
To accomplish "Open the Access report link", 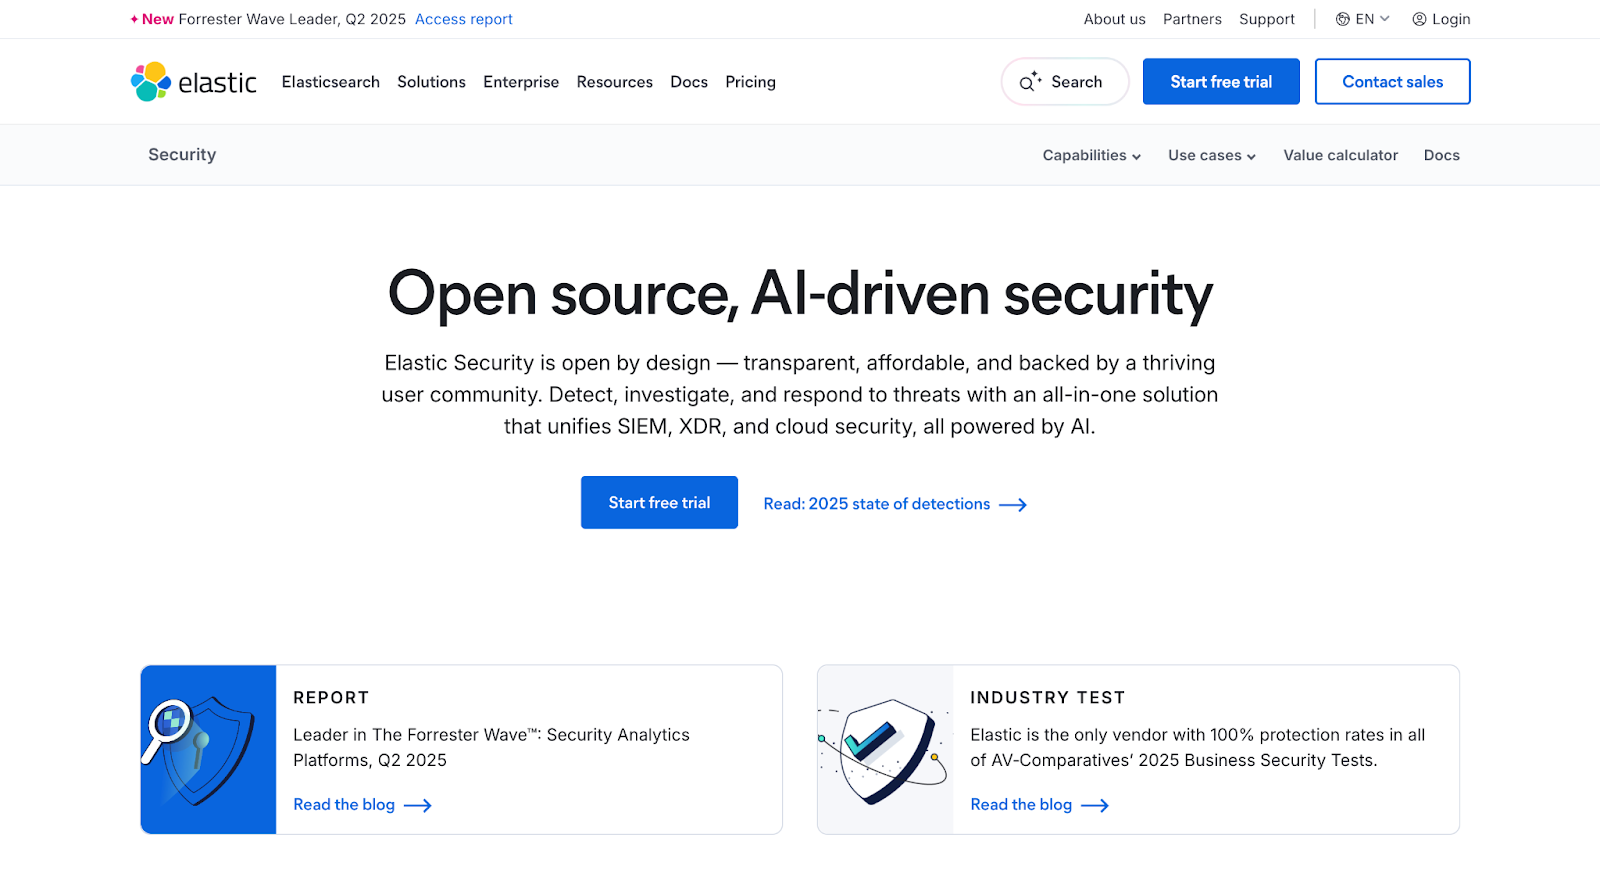I will pyautogui.click(x=464, y=19).
